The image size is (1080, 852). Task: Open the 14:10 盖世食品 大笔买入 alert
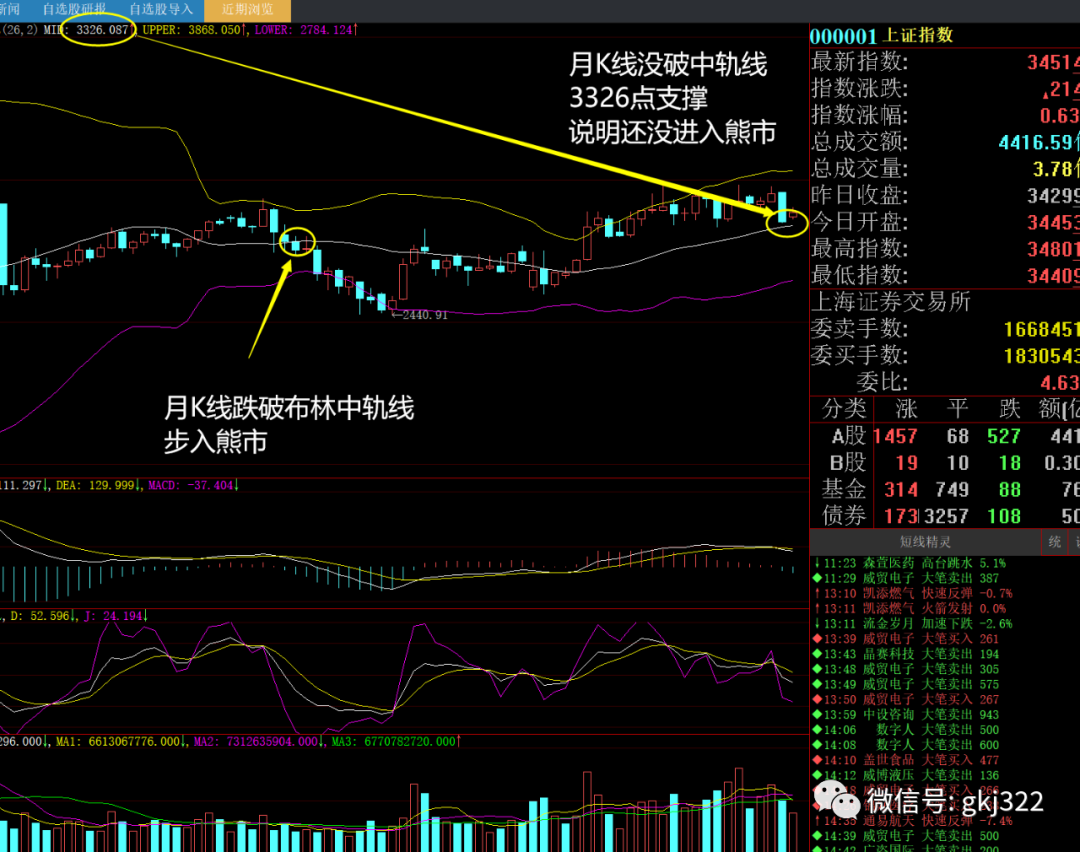click(x=907, y=760)
